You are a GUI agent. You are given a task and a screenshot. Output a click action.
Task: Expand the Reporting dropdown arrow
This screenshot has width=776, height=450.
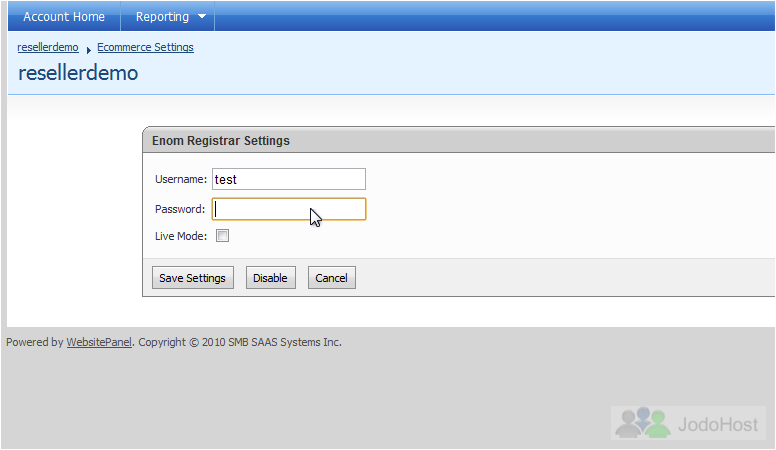pos(202,16)
